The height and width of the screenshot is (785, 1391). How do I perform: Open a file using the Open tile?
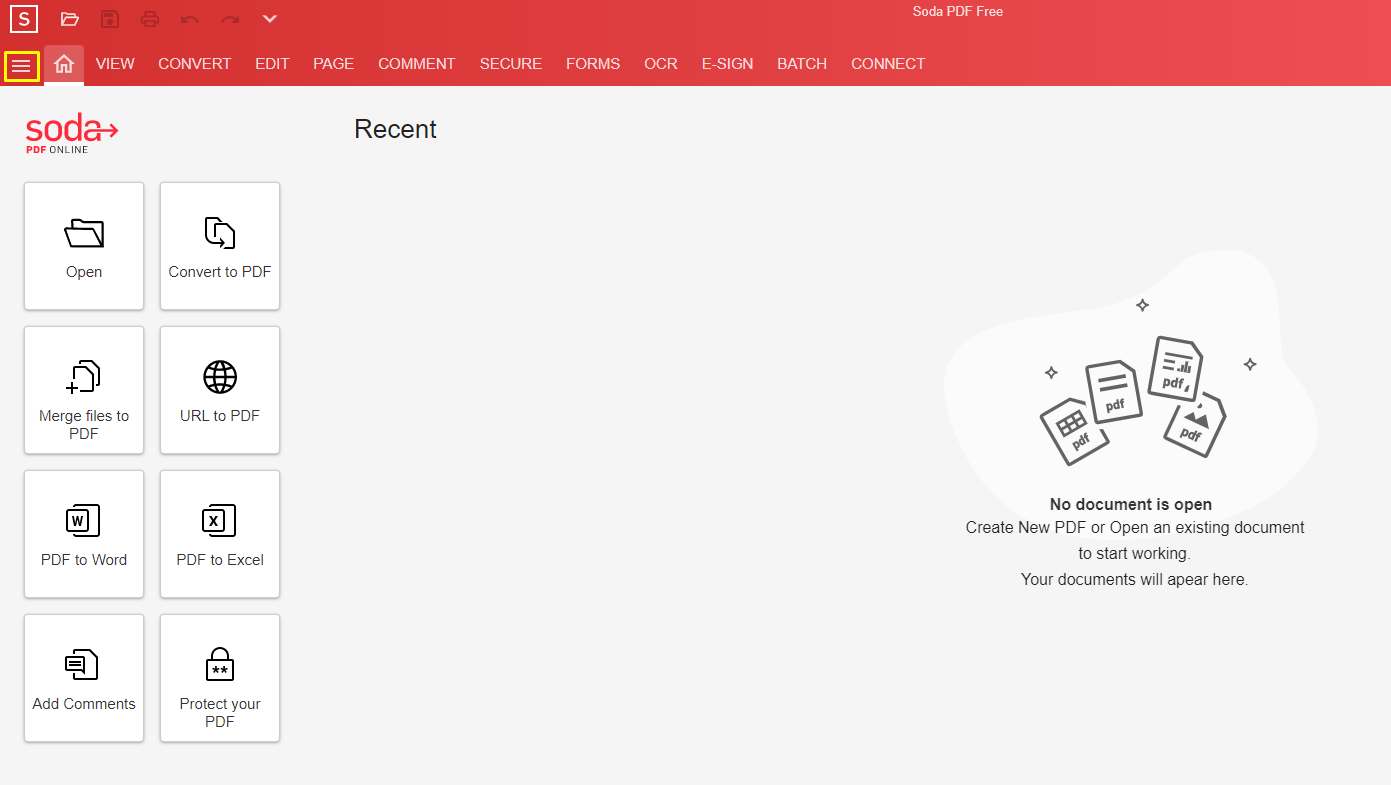[x=83, y=246]
